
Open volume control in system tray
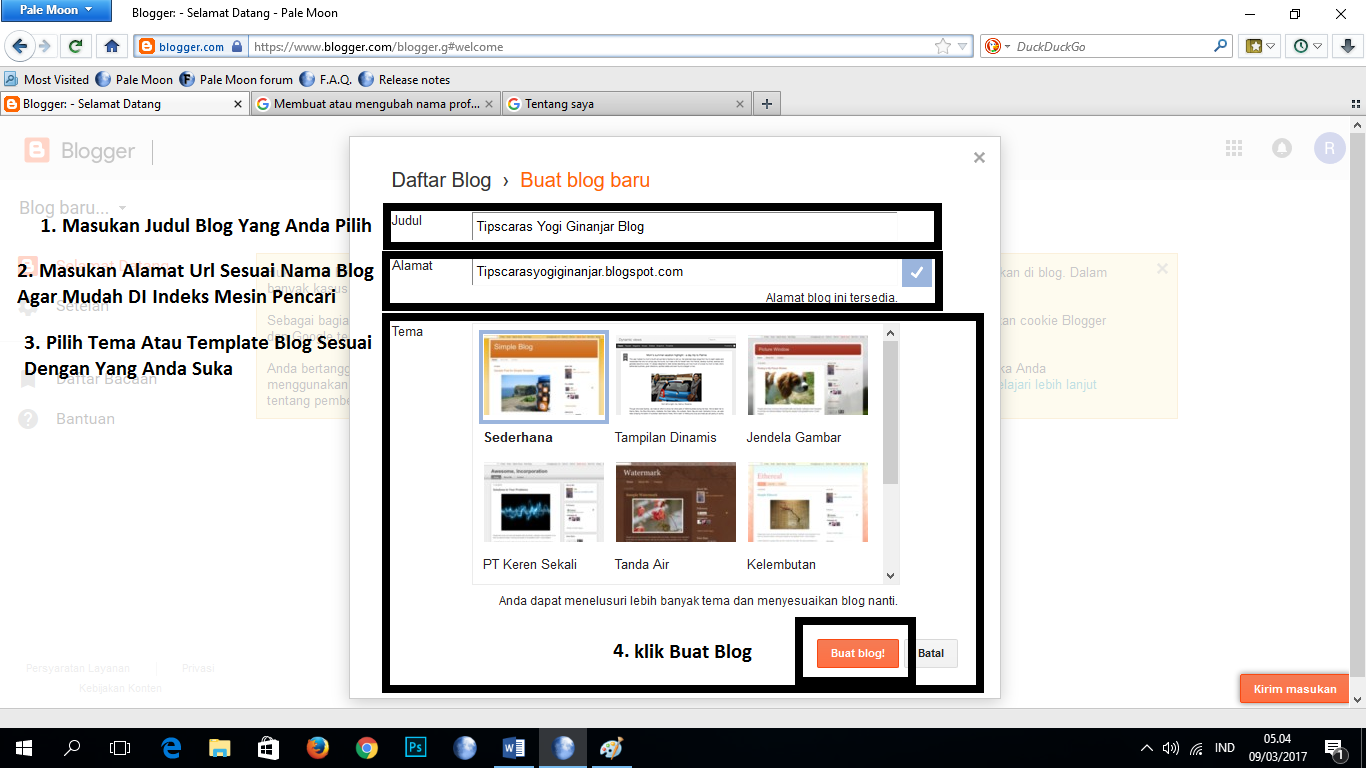click(1171, 748)
